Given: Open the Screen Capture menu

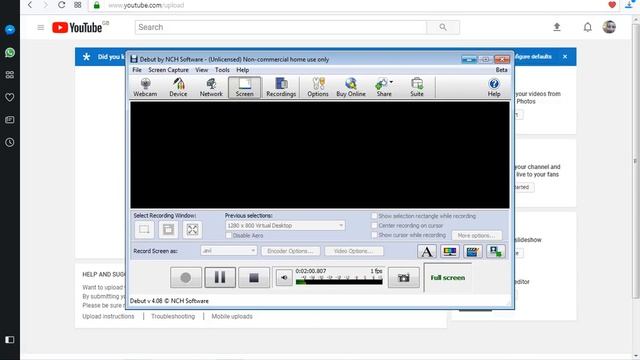Looking at the screenshot, I should pyautogui.click(x=168, y=70).
